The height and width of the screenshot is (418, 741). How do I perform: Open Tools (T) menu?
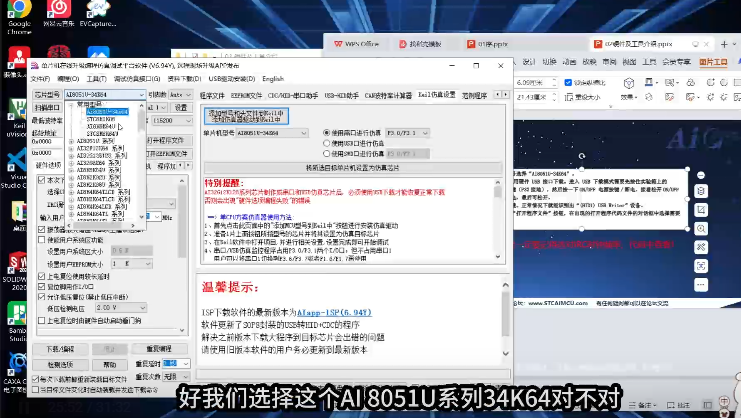tap(96, 79)
